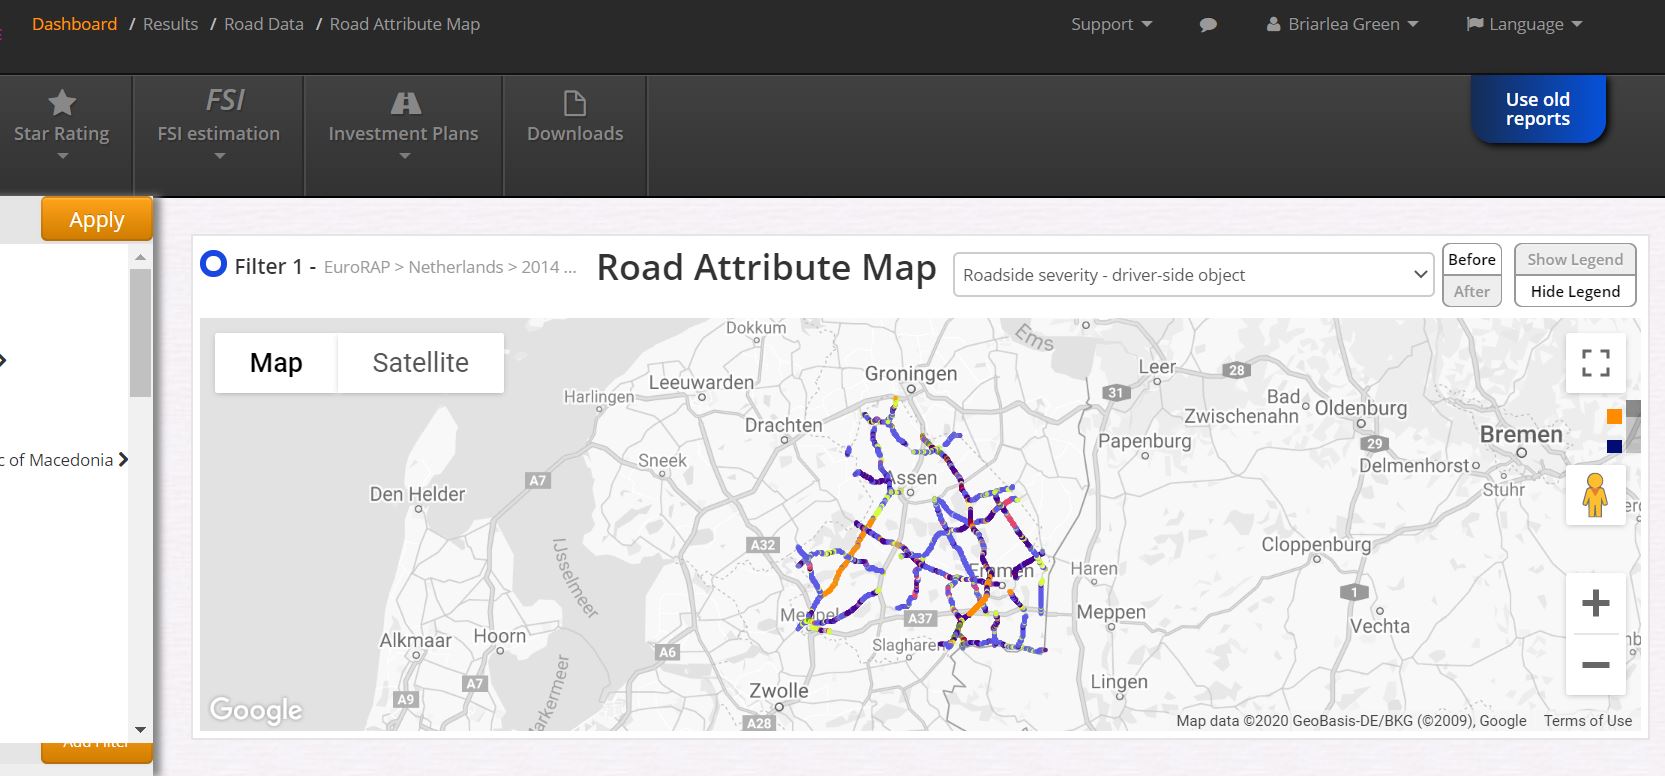Open the Language dropdown
Image resolution: width=1665 pixels, height=776 pixels.
tap(1524, 25)
